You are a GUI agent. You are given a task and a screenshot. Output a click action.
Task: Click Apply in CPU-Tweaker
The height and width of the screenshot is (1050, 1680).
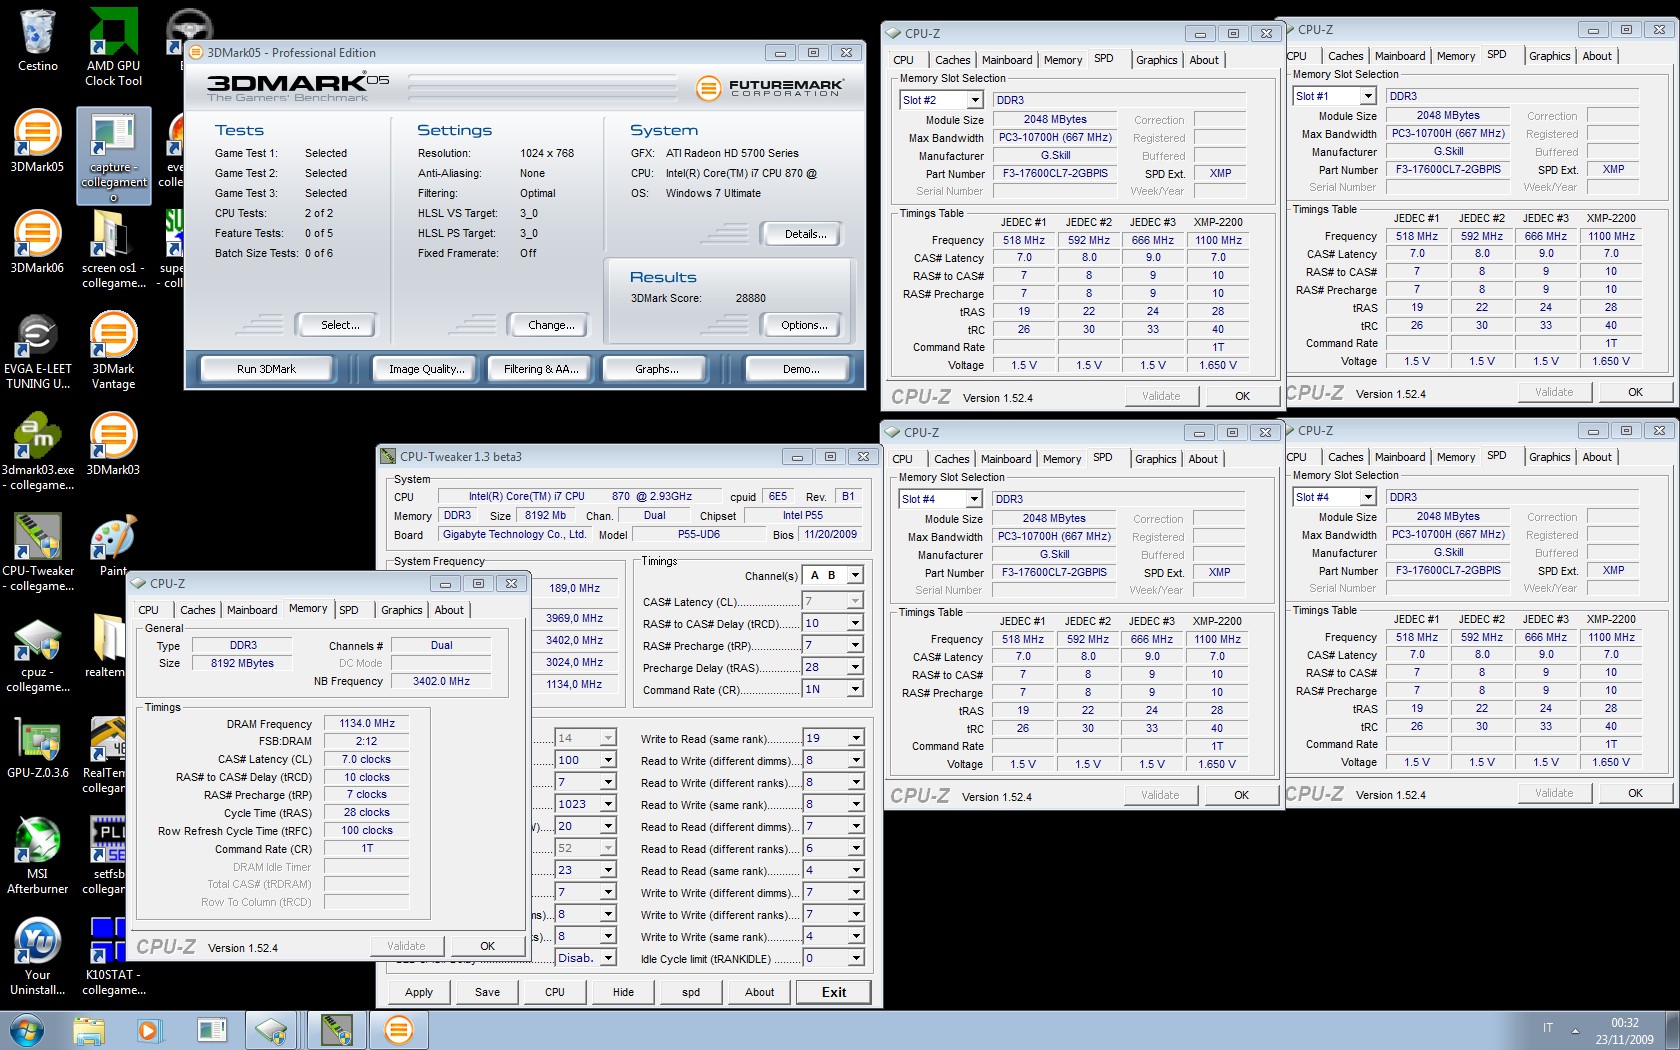click(x=419, y=992)
